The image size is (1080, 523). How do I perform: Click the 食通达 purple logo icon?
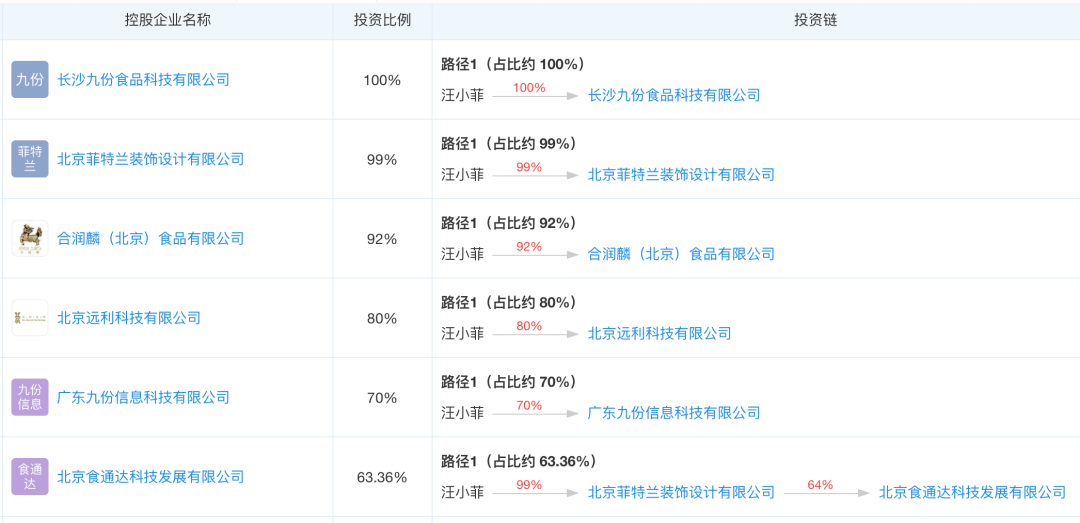click(x=30, y=477)
